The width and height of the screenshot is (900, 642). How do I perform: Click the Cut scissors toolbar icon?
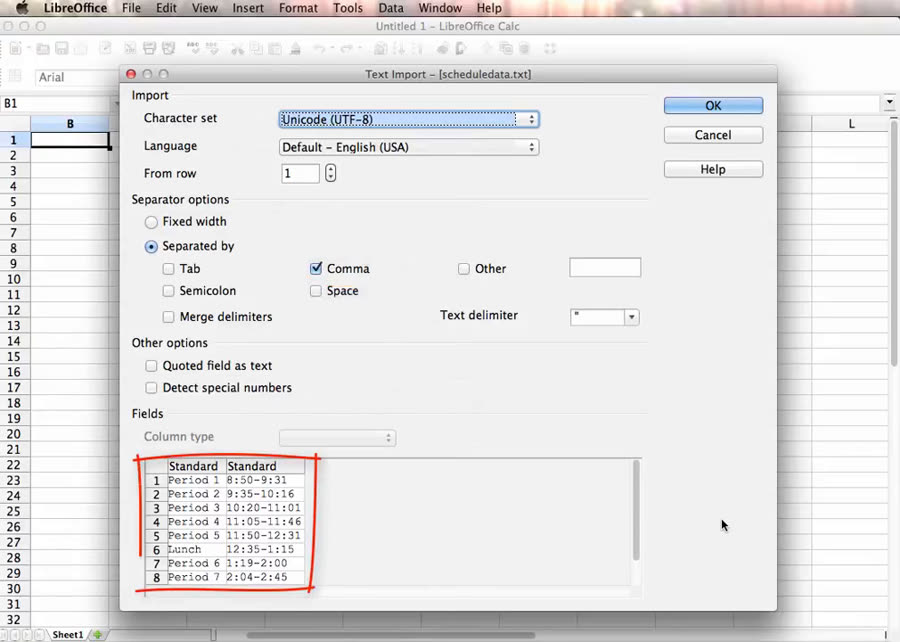pyautogui.click(x=237, y=49)
